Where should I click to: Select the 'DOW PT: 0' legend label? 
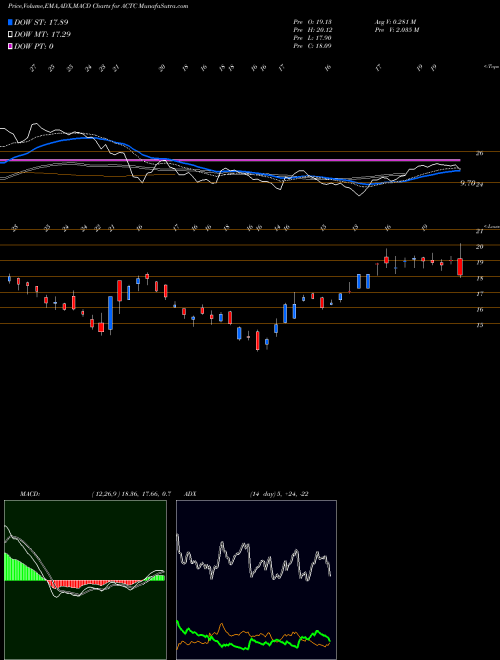coord(34,46)
